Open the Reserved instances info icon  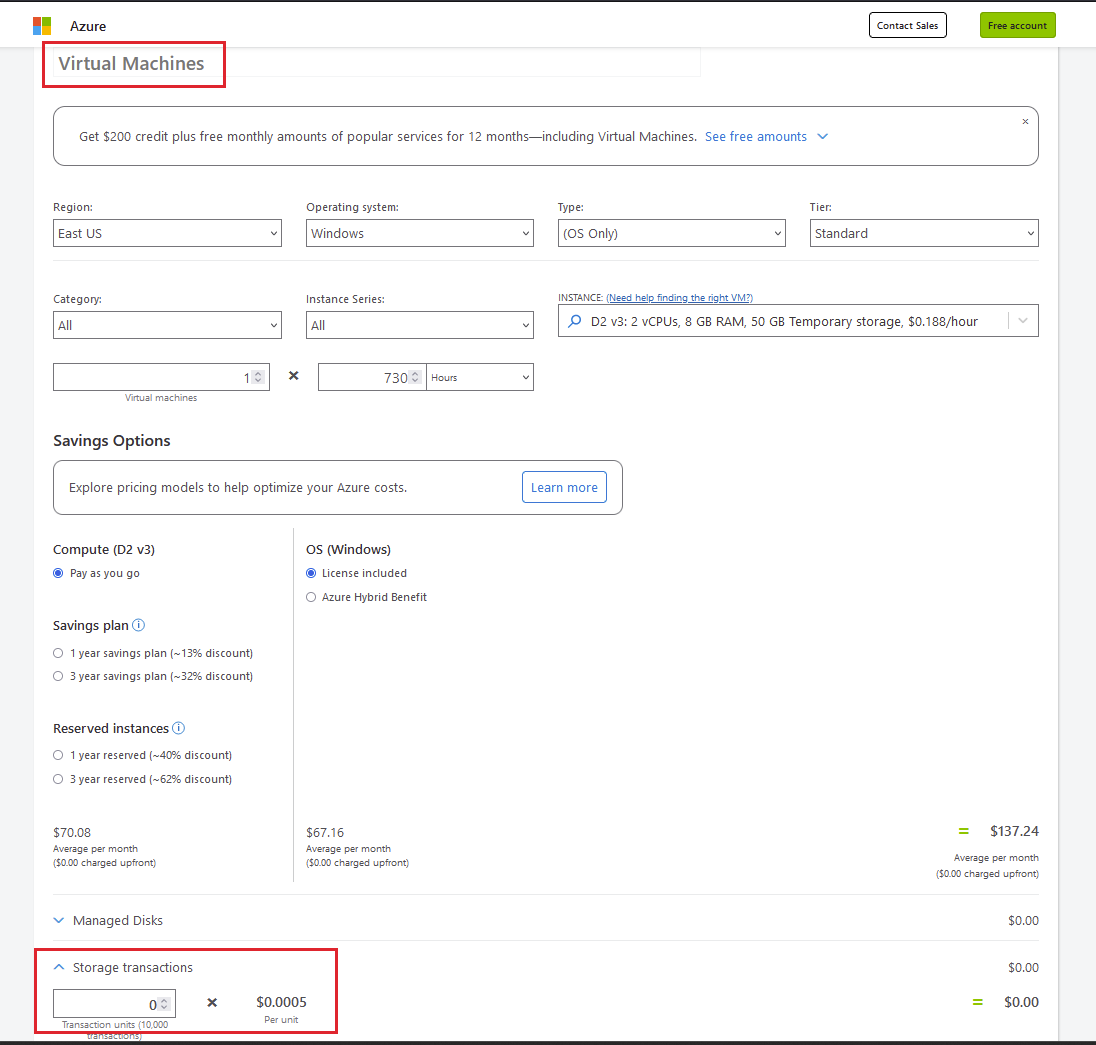(178, 728)
